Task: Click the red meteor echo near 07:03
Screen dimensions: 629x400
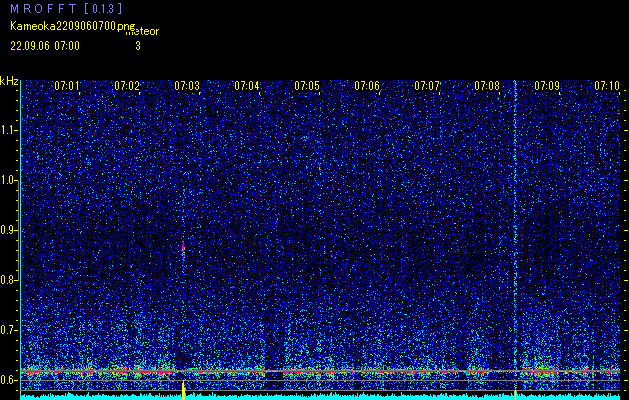Action: [183, 250]
